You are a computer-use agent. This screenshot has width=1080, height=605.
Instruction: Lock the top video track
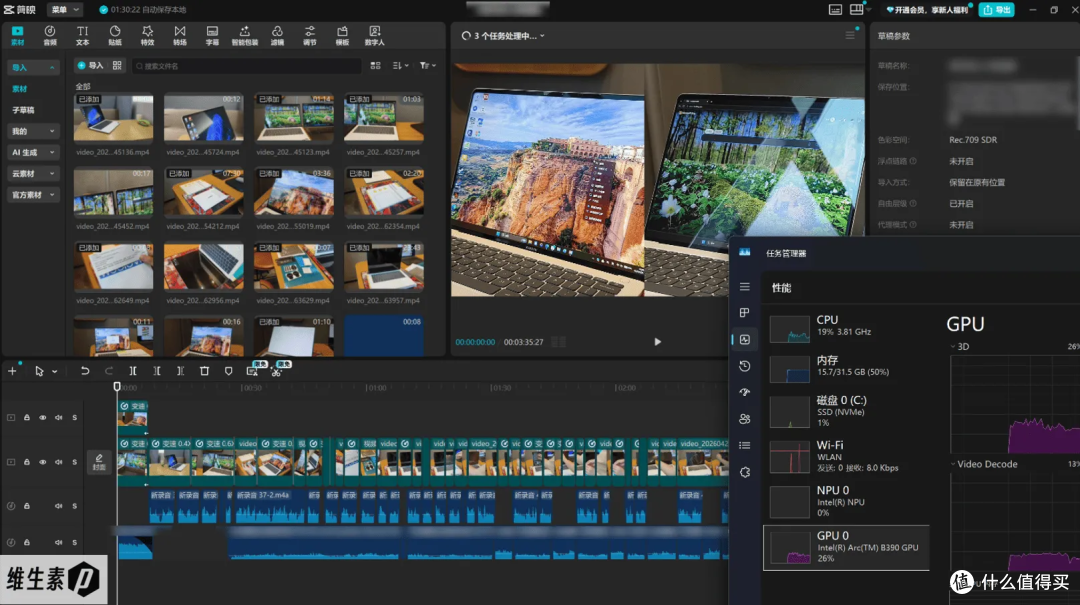click(27, 418)
